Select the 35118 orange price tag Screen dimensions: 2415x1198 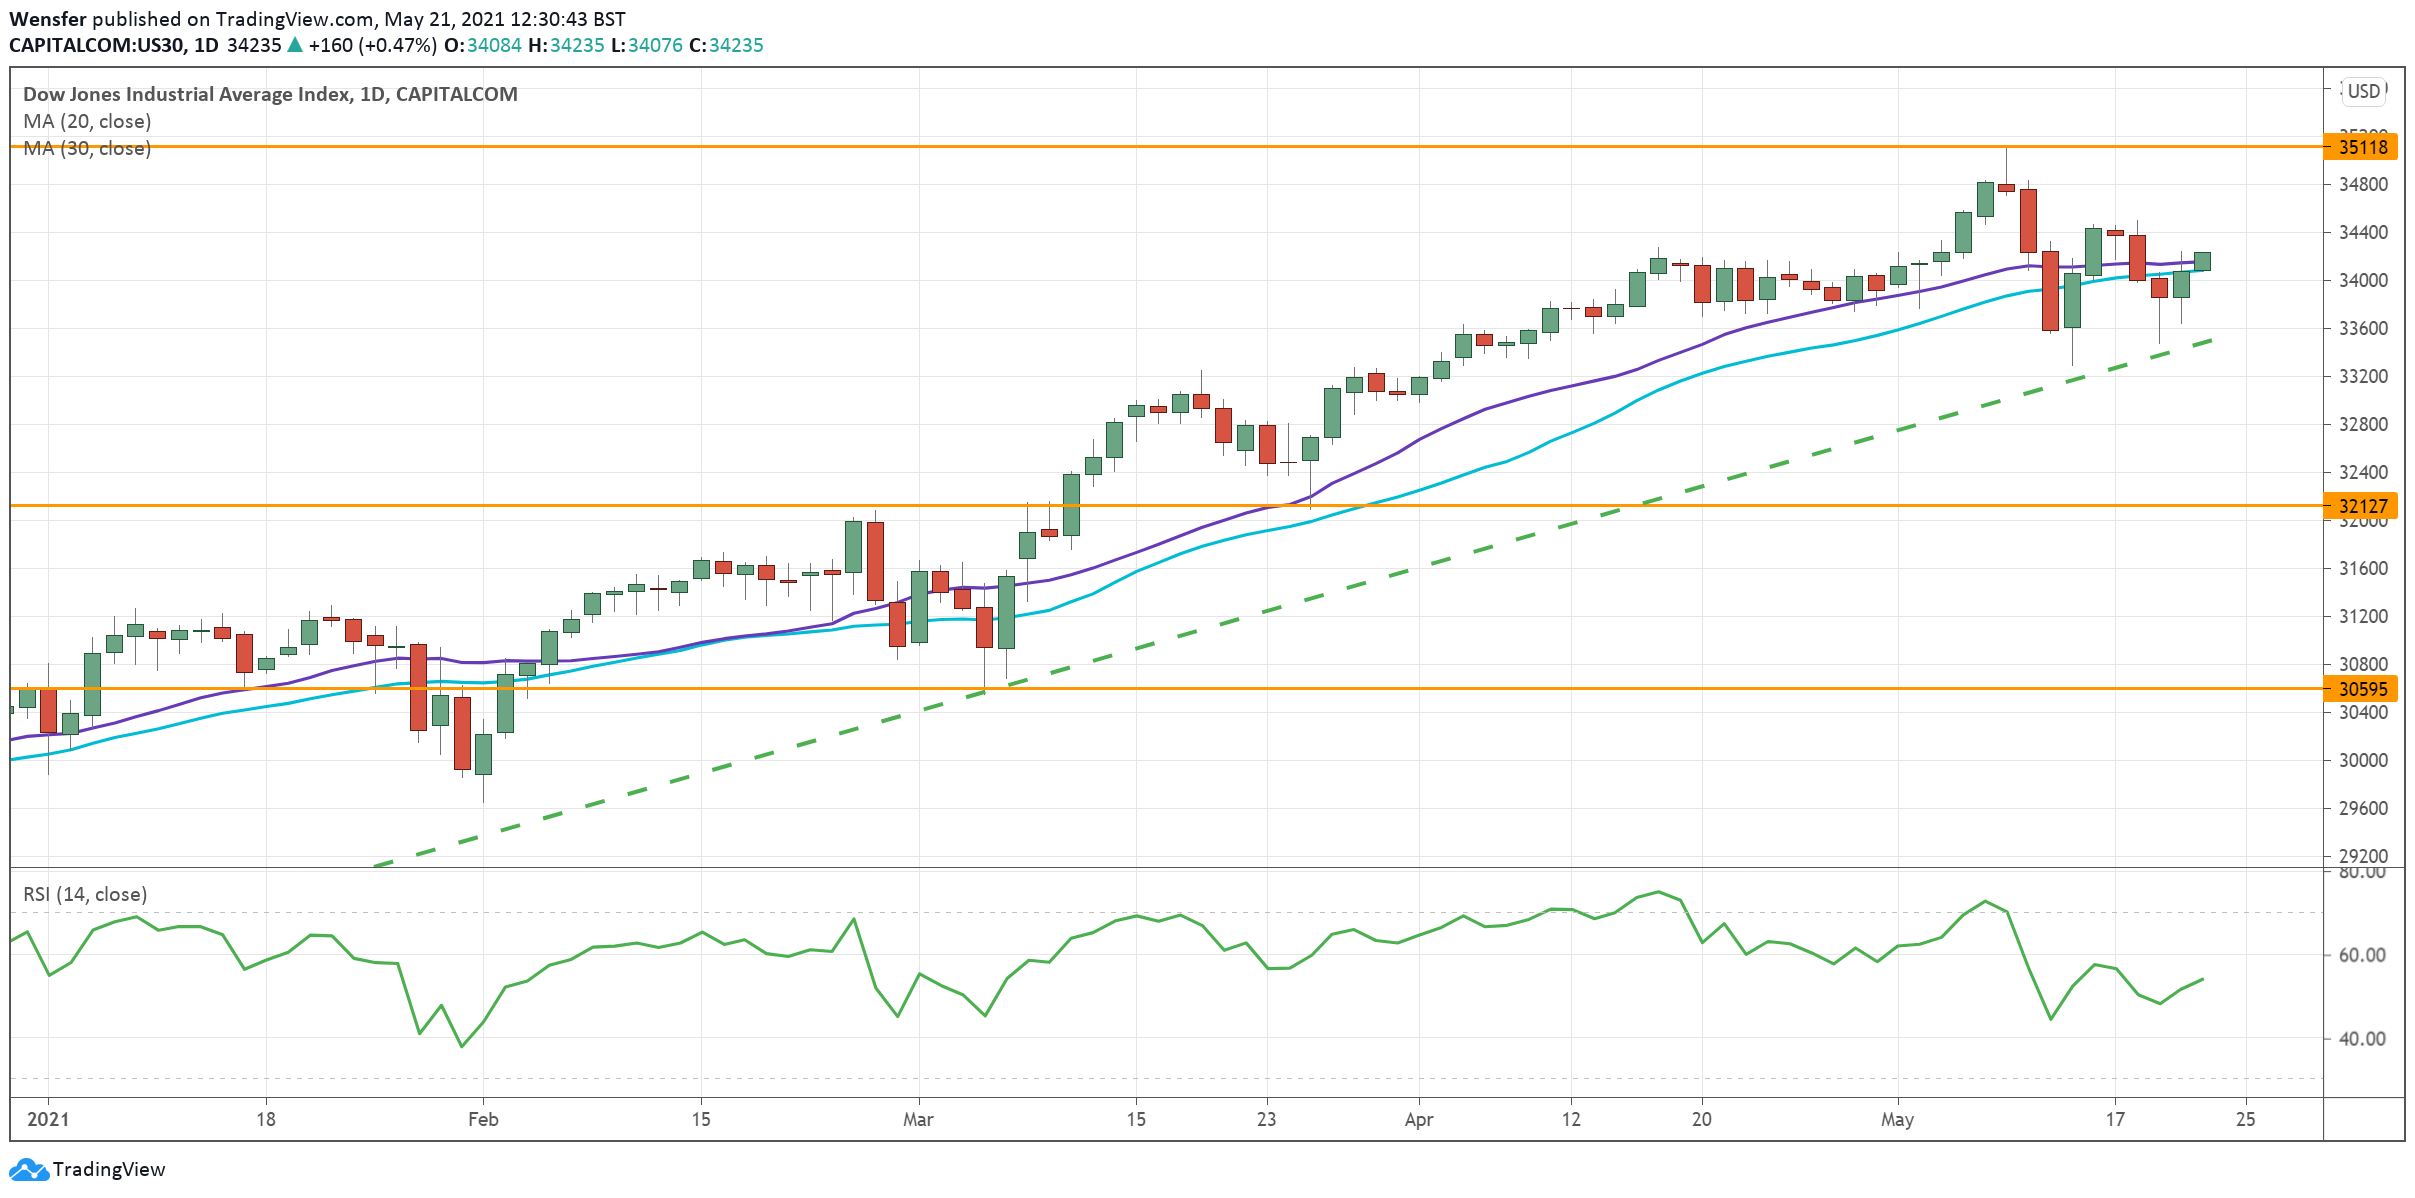pyautogui.click(x=2362, y=147)
